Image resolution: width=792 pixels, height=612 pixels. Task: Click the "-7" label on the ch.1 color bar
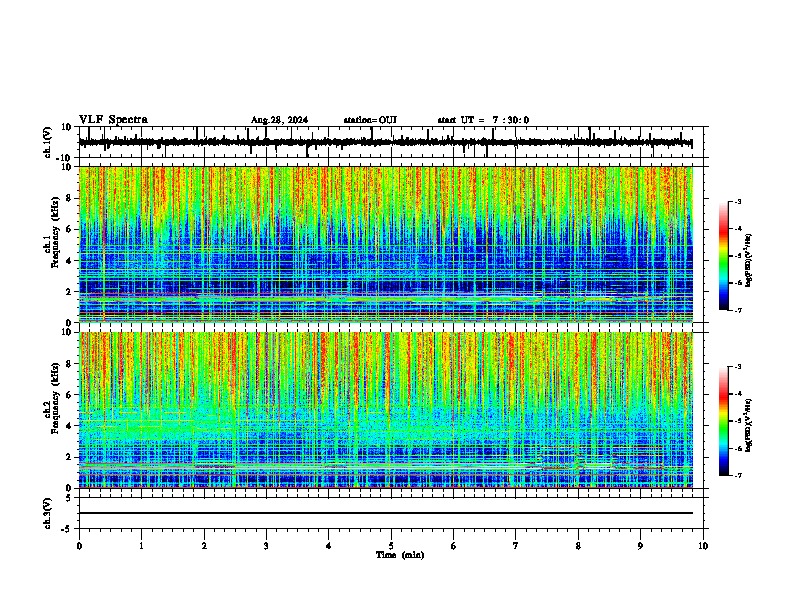coord(737,311)
